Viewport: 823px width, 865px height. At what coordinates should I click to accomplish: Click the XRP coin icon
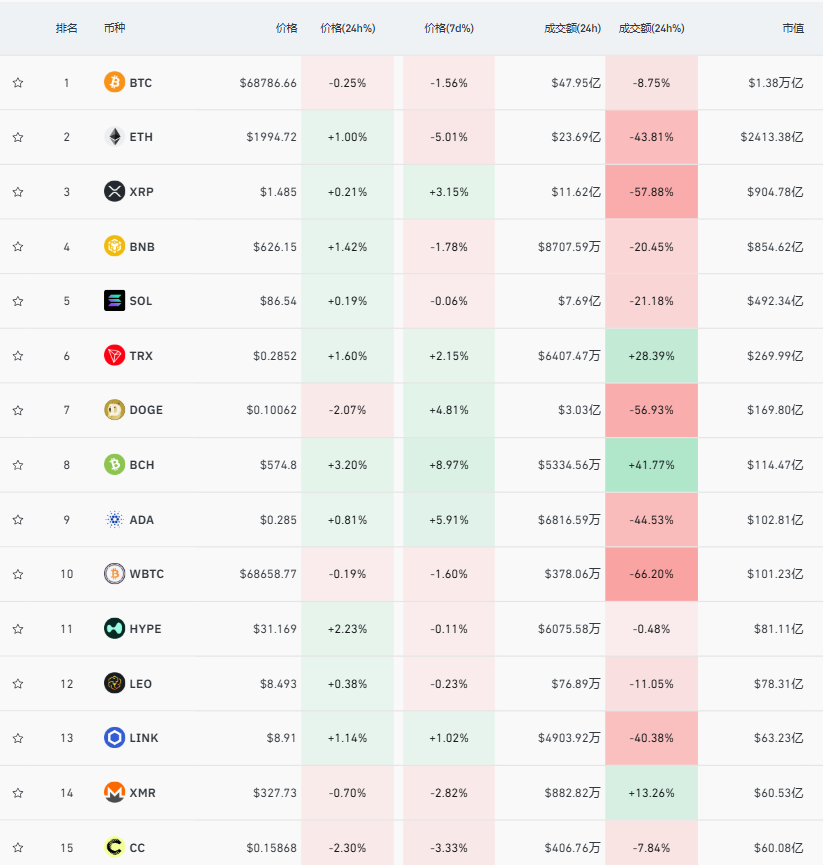coord(114,192)
